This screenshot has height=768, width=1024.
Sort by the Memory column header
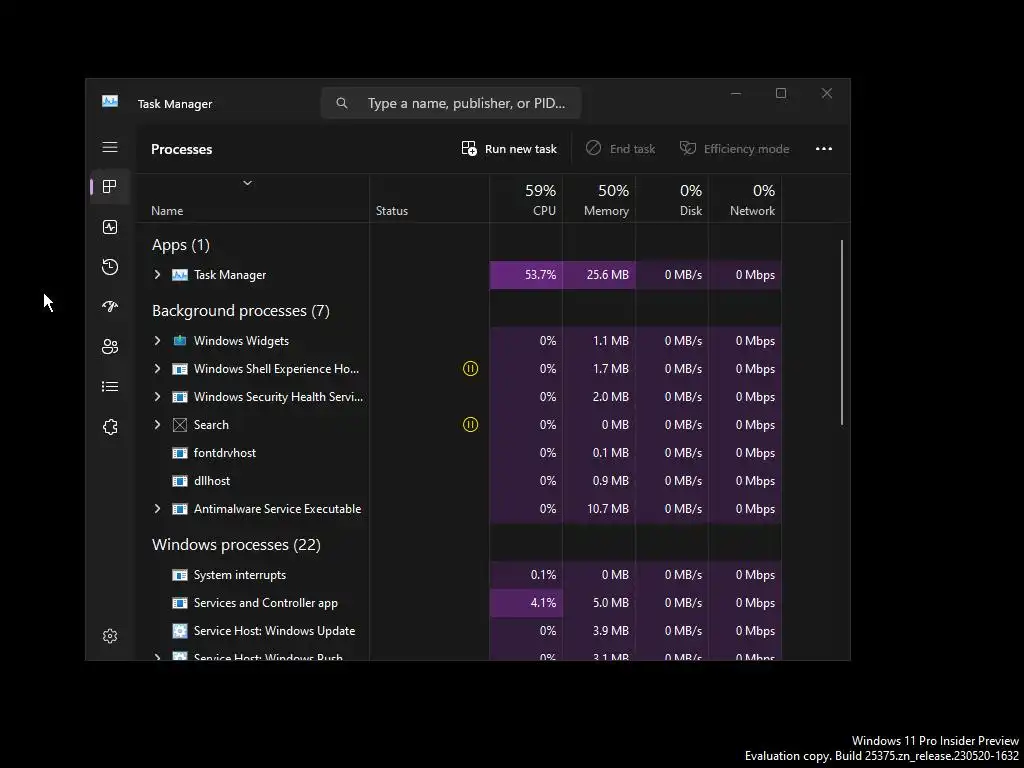pos(599,199)
